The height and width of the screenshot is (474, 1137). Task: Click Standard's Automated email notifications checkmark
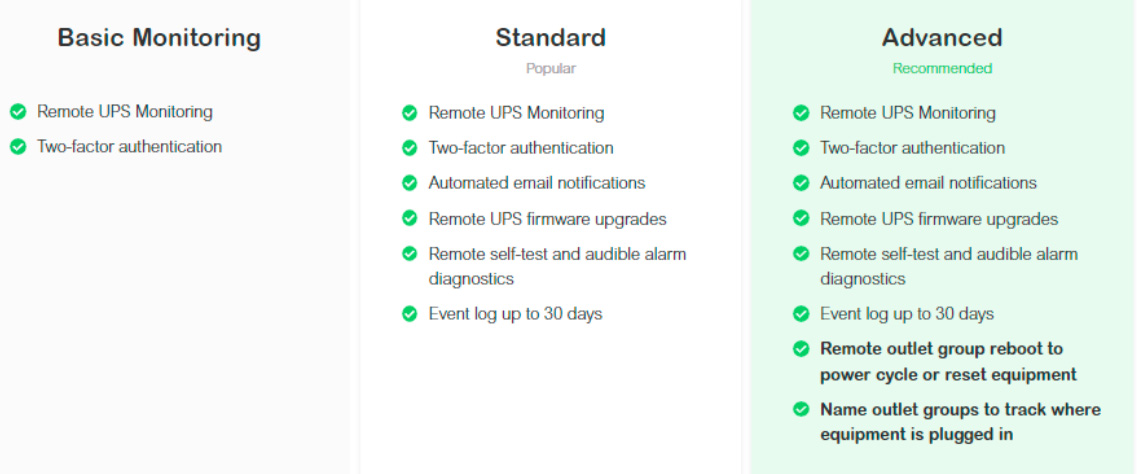(x=410, y=183)
